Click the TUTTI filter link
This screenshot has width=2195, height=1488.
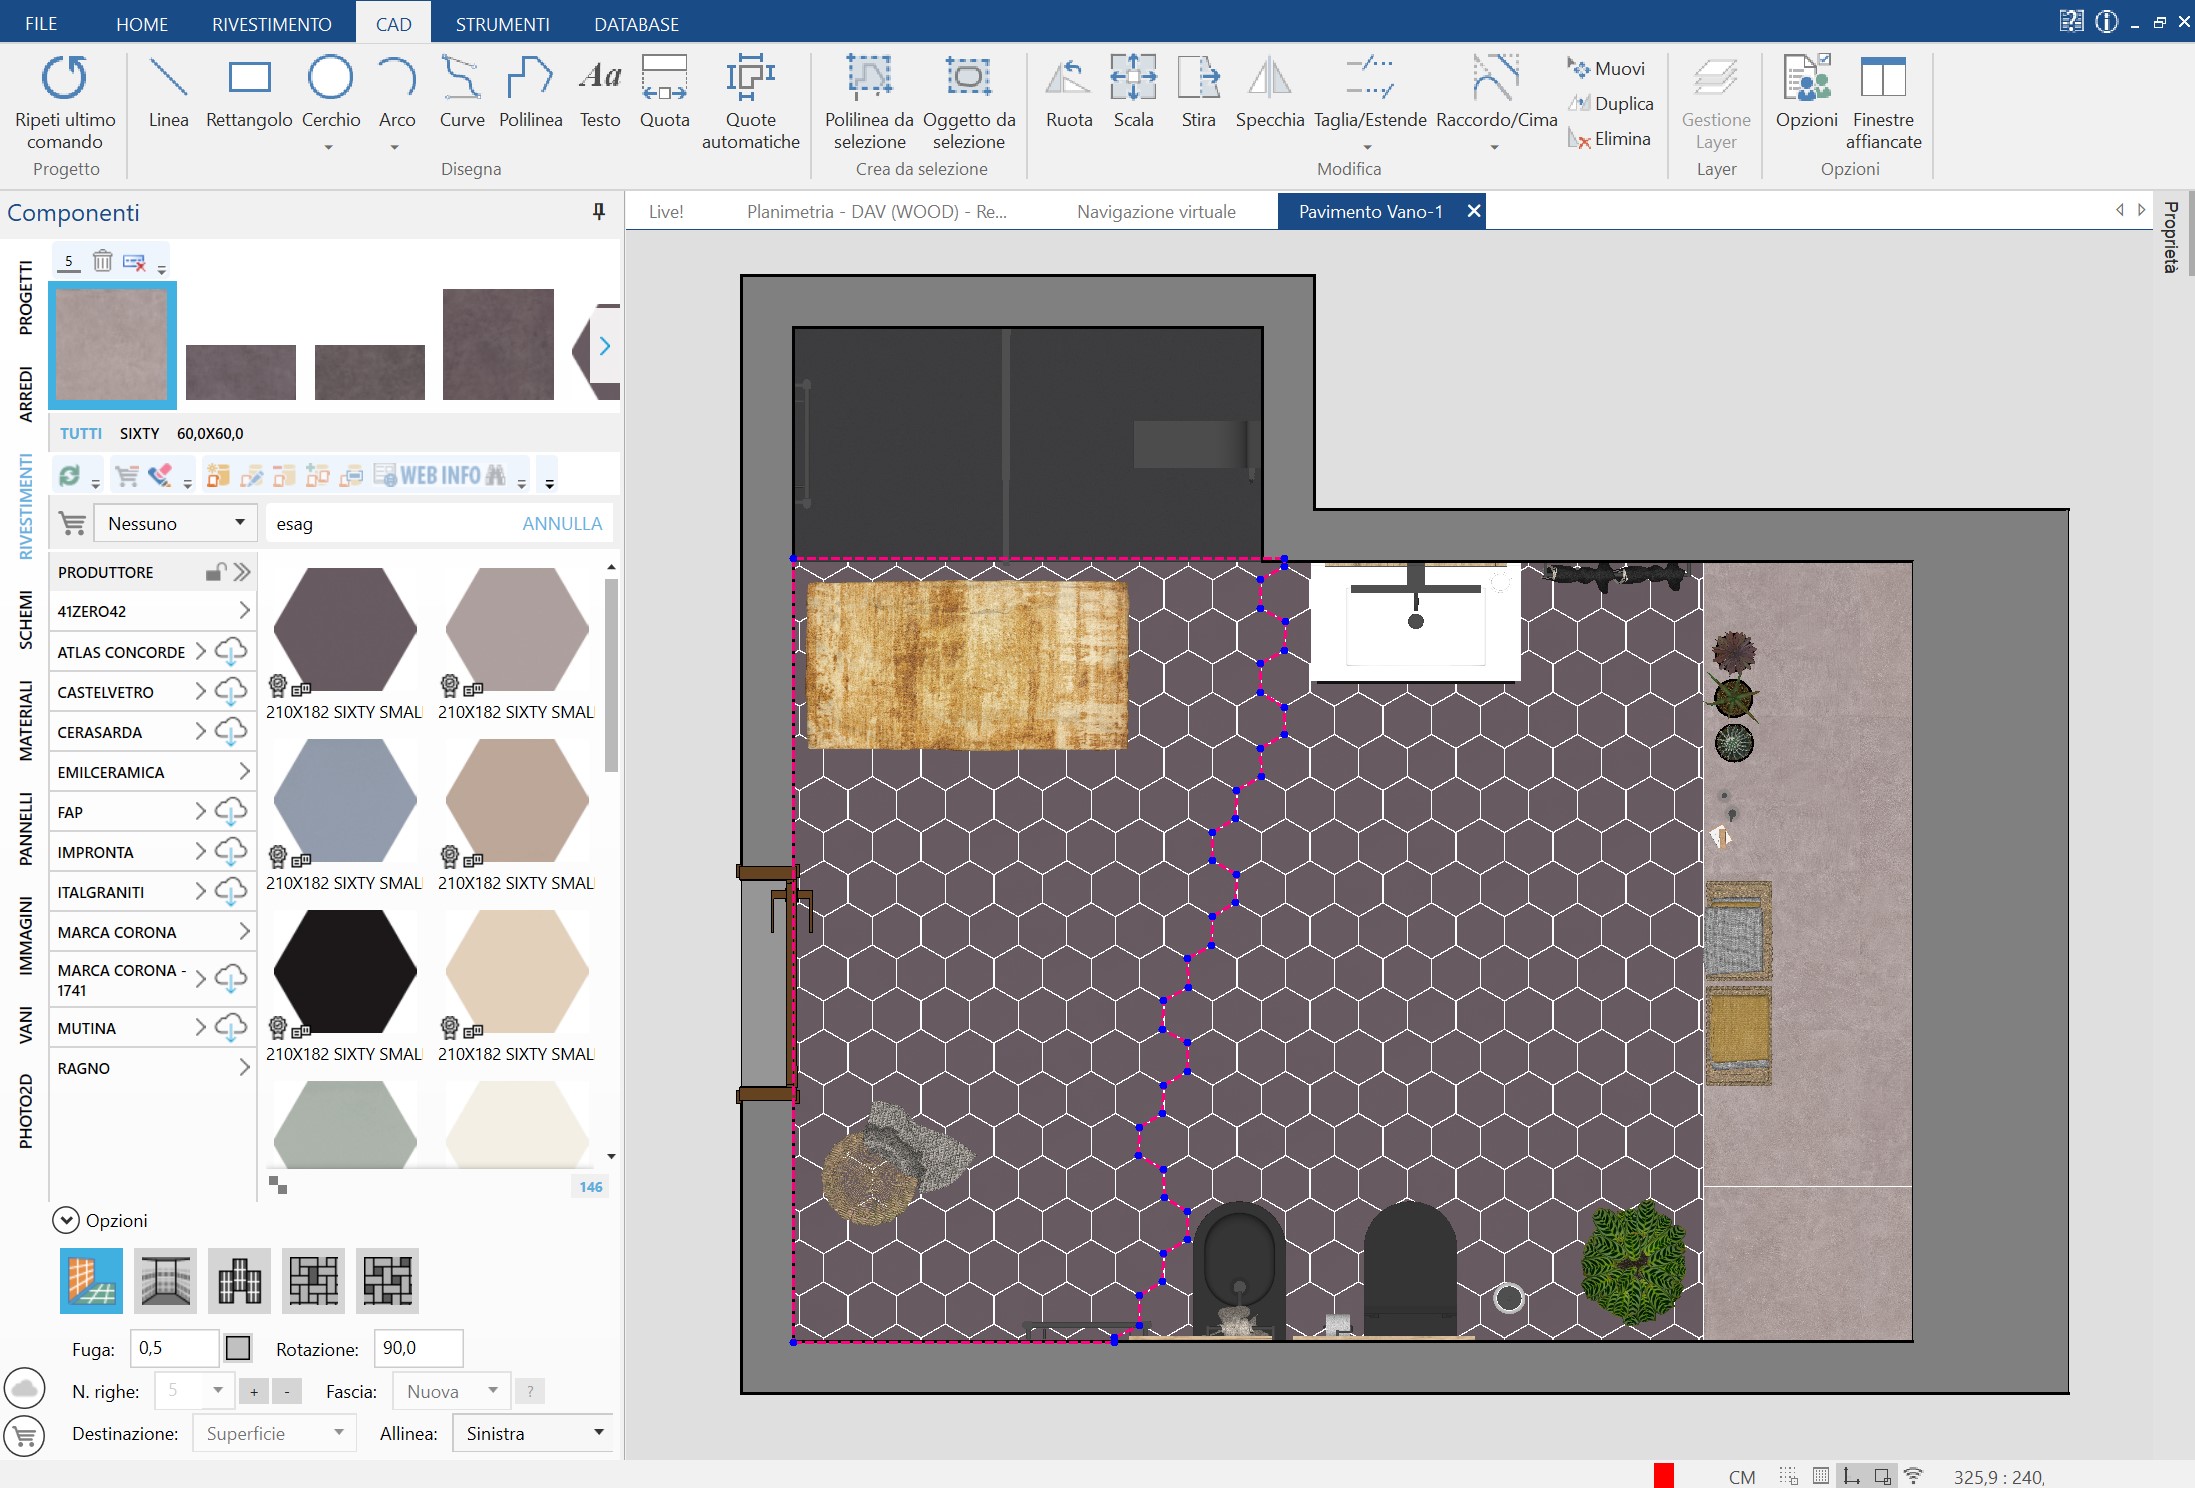point(81,433)
